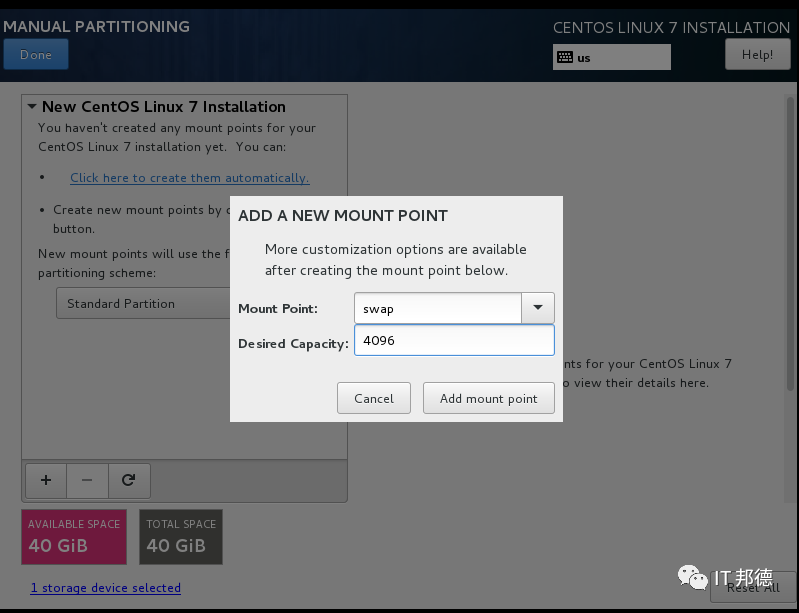Screen dimensions: 799x613
Task: Open the 1 storage device selected link
Action: click(x=105, y=588)
